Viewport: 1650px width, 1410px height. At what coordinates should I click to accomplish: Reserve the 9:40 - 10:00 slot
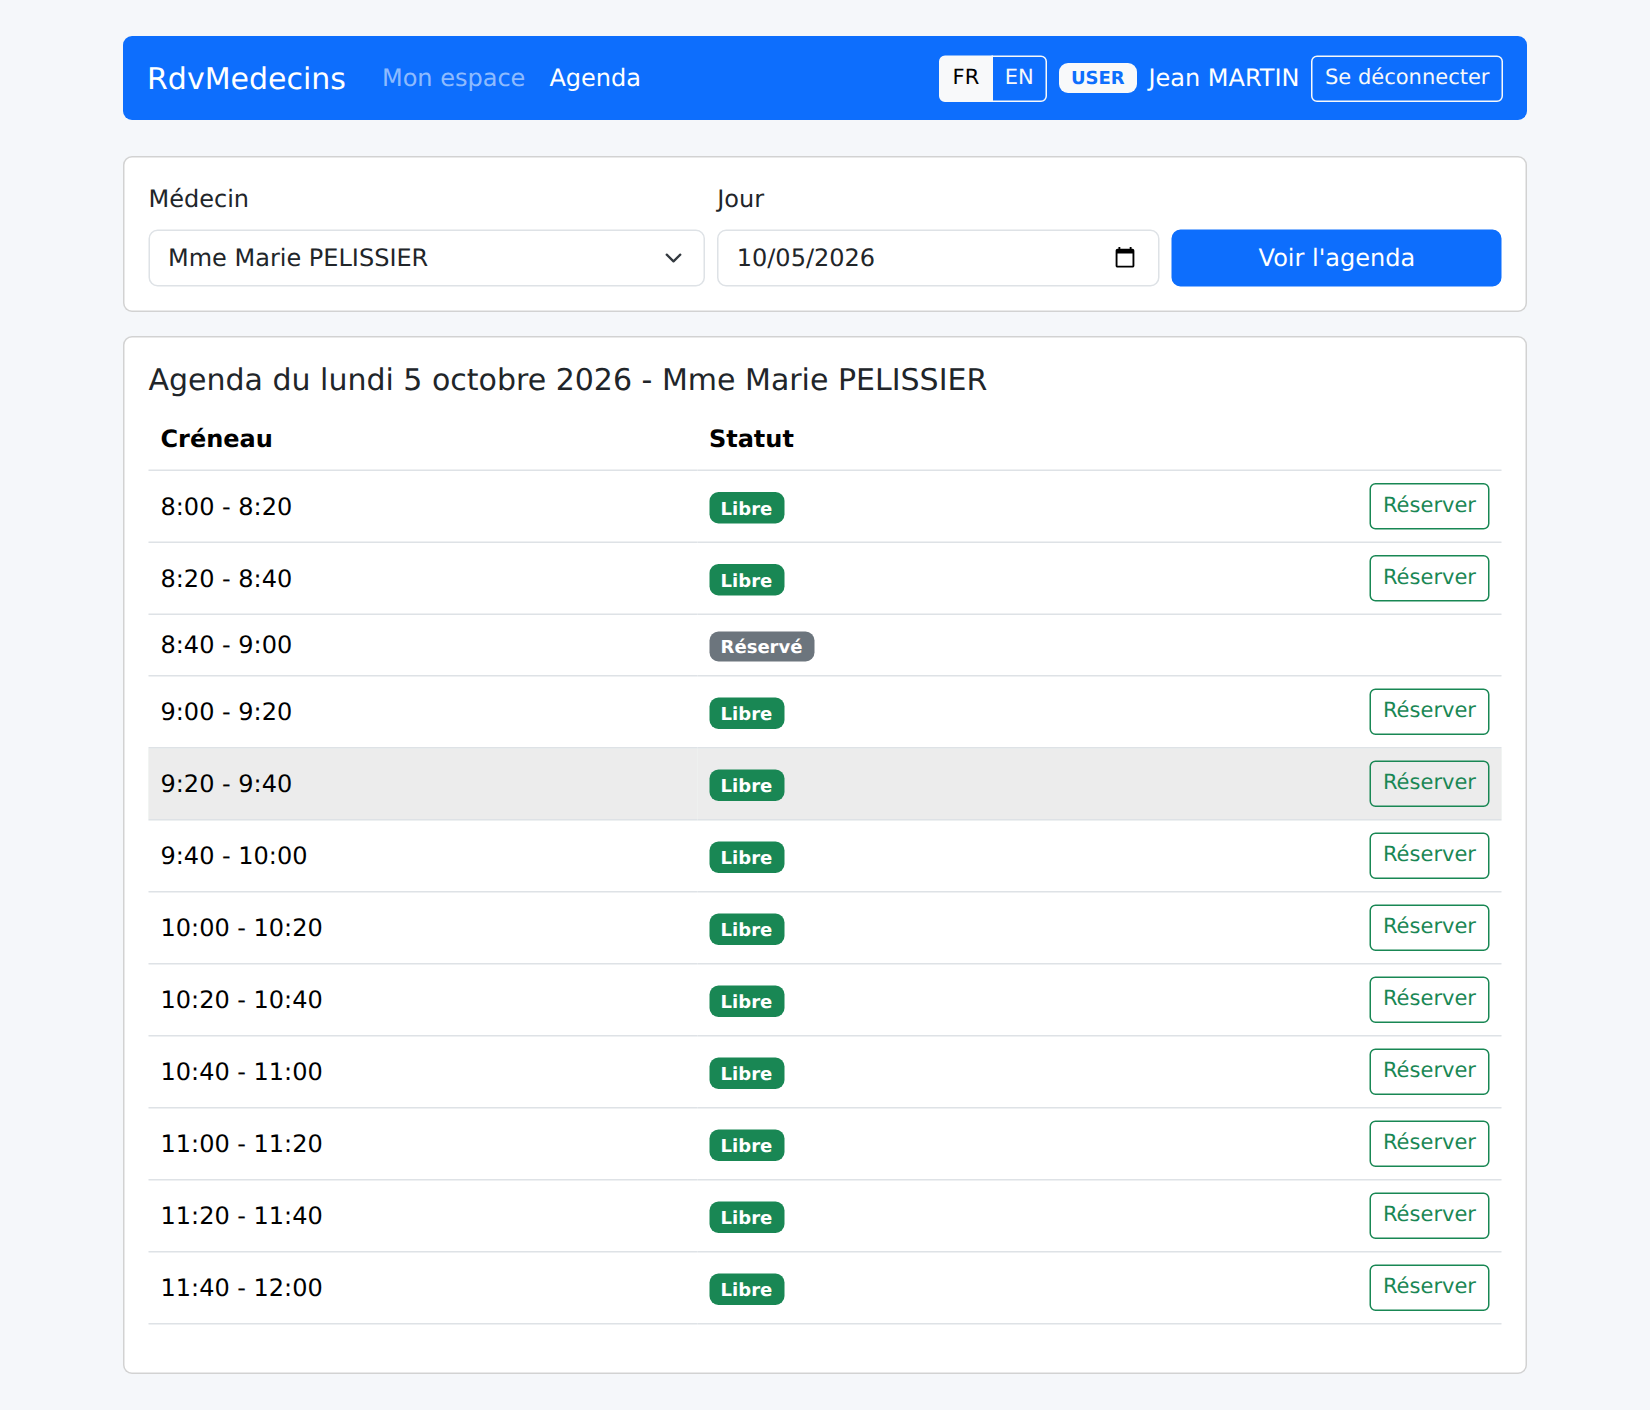(1429, 855)
